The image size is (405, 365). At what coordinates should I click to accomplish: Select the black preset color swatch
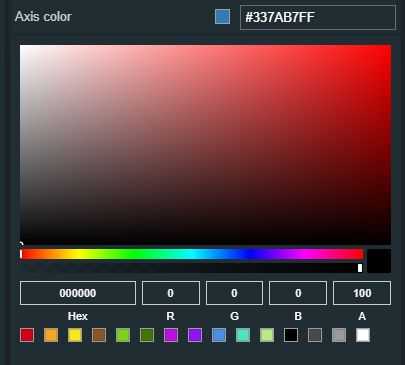click(x=291, y=335)
